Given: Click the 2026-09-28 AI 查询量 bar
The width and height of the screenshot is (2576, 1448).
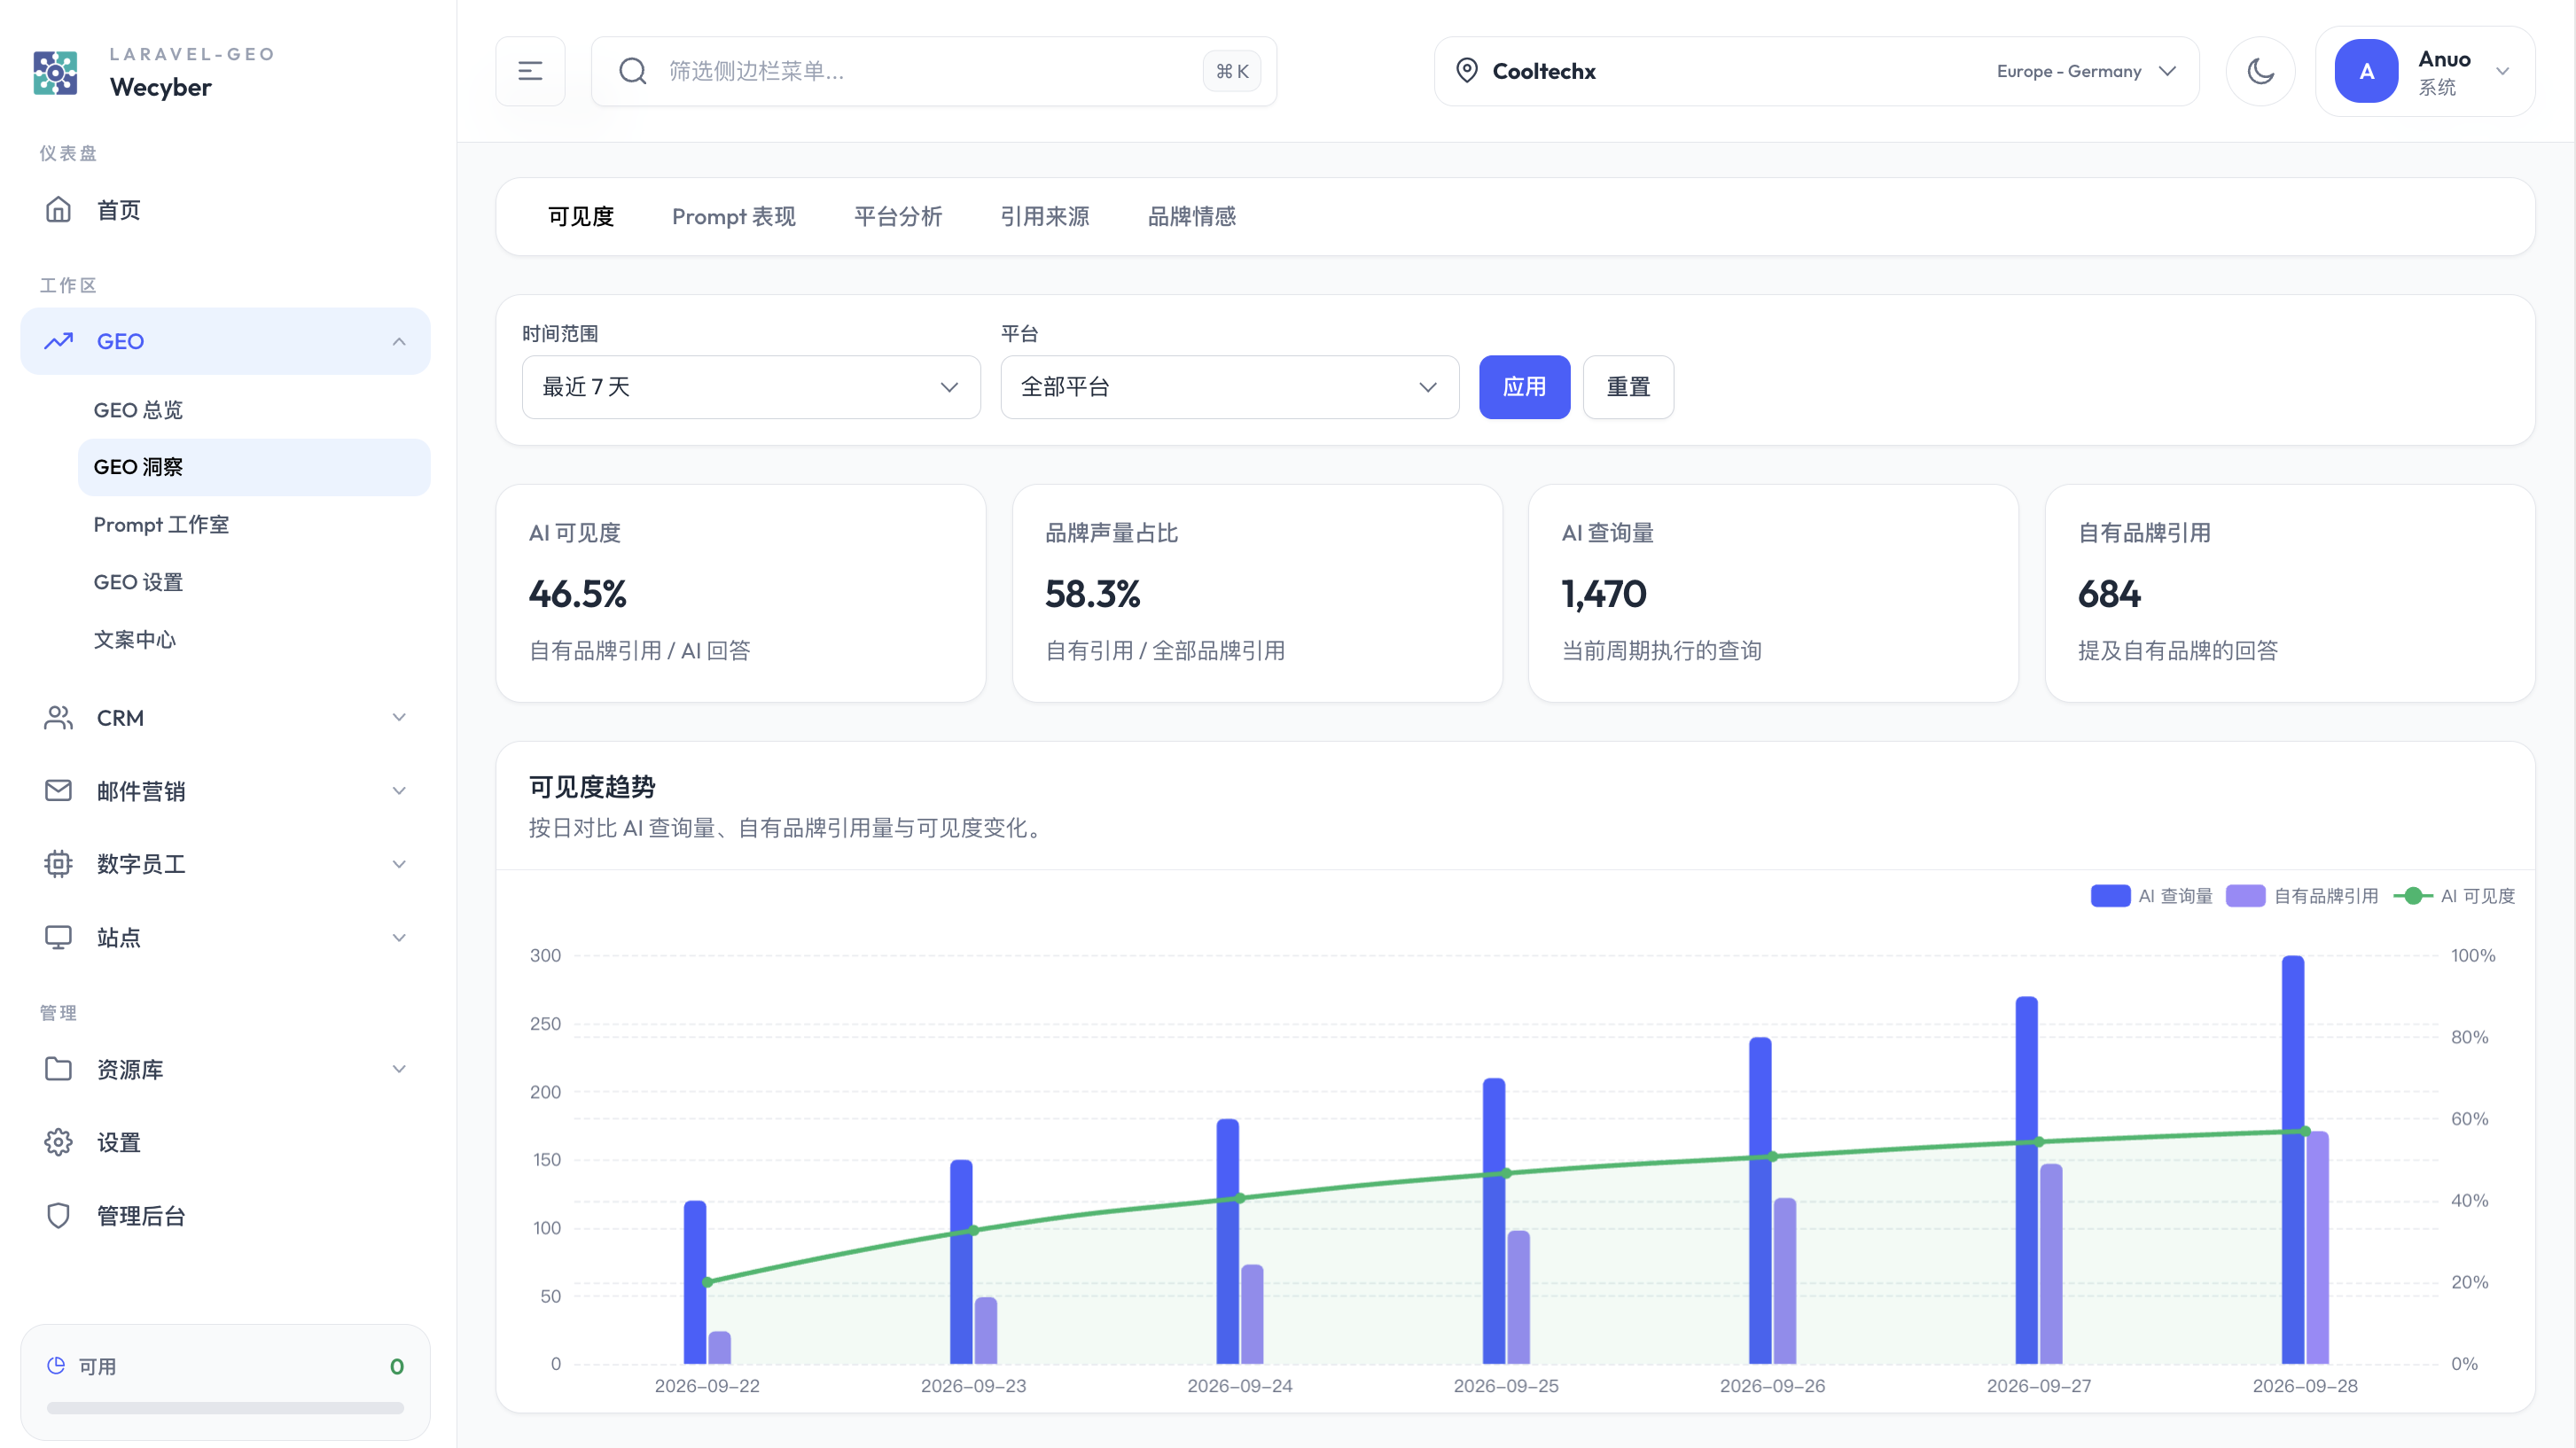Looking at the screenshot, I should click(2293, 1160).
